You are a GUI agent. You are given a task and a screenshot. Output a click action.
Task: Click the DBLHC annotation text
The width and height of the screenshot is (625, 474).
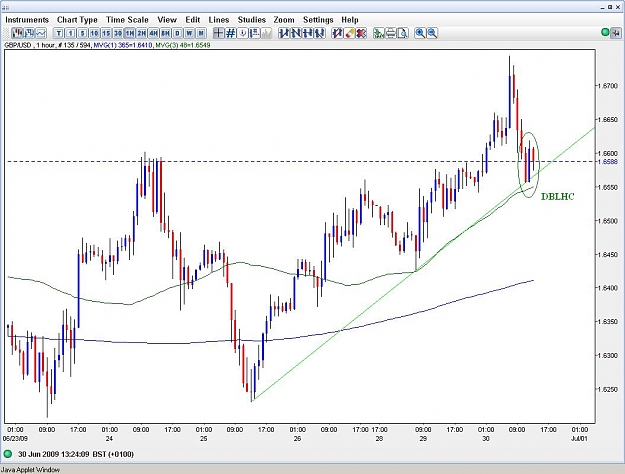[558, 197]
